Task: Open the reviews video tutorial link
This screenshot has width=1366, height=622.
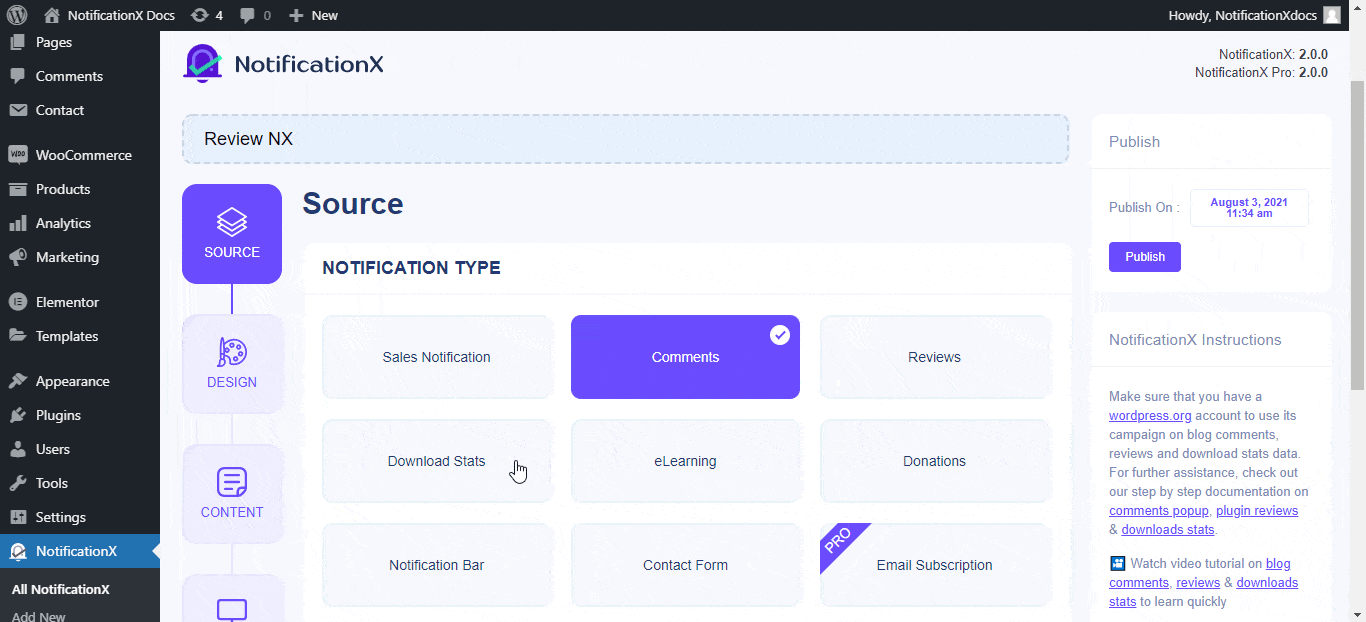Action: point(1198,583)
